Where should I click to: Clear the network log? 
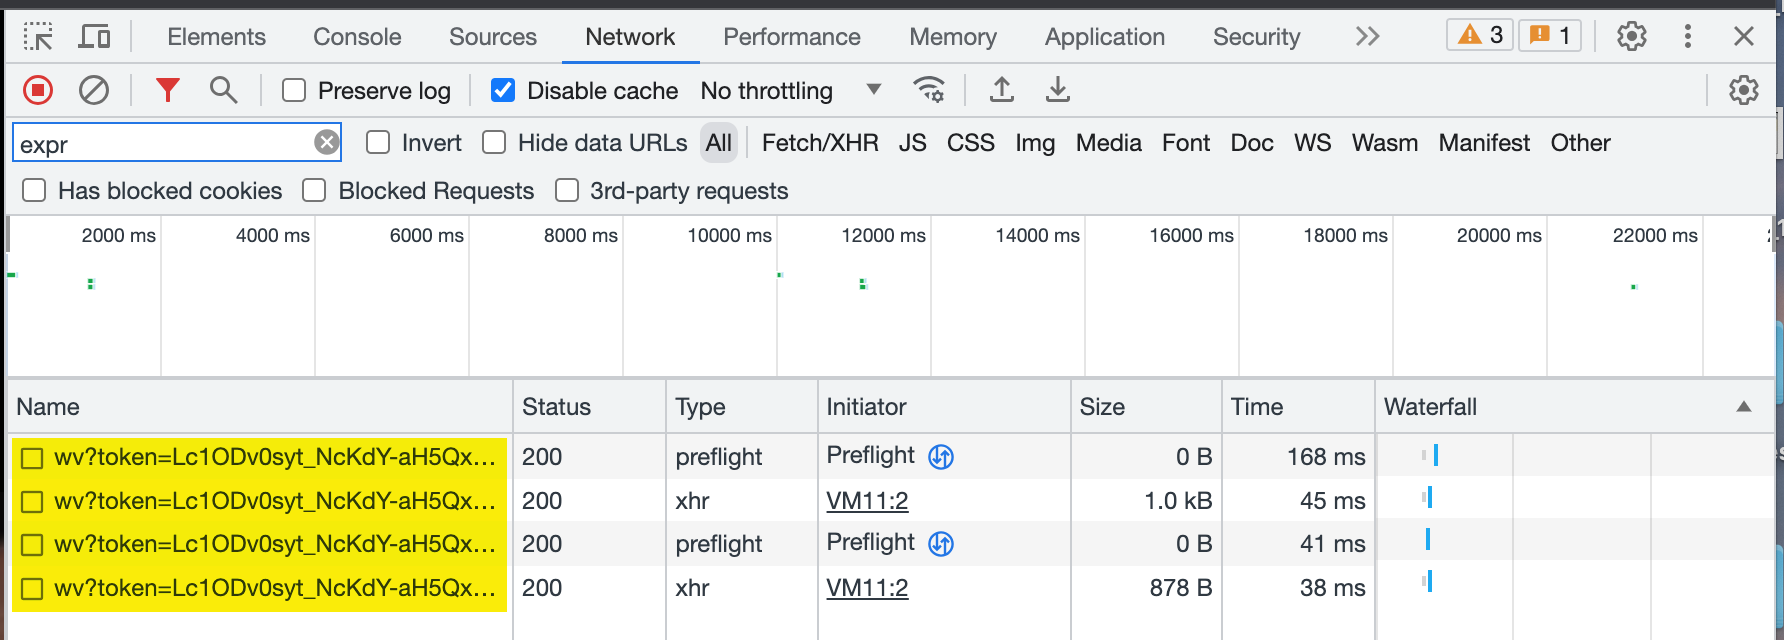click(x=94, y=91)
